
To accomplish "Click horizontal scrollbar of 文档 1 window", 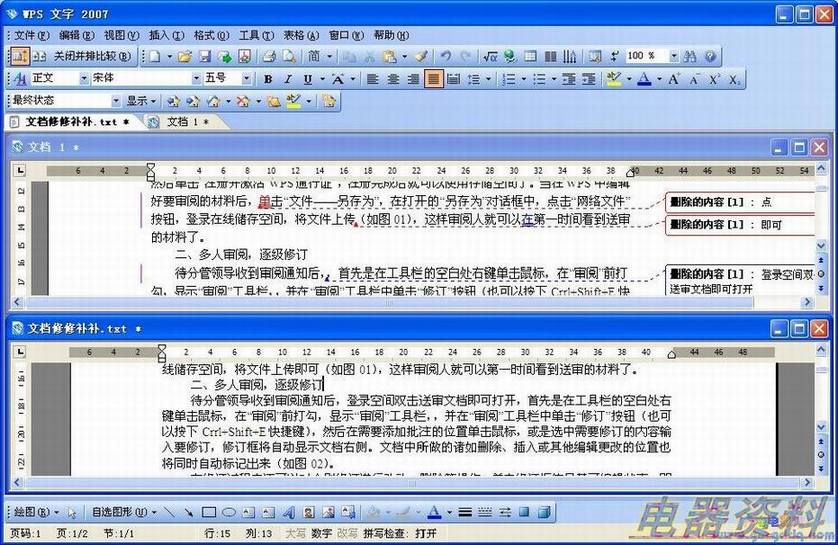I will pos(412,302).
